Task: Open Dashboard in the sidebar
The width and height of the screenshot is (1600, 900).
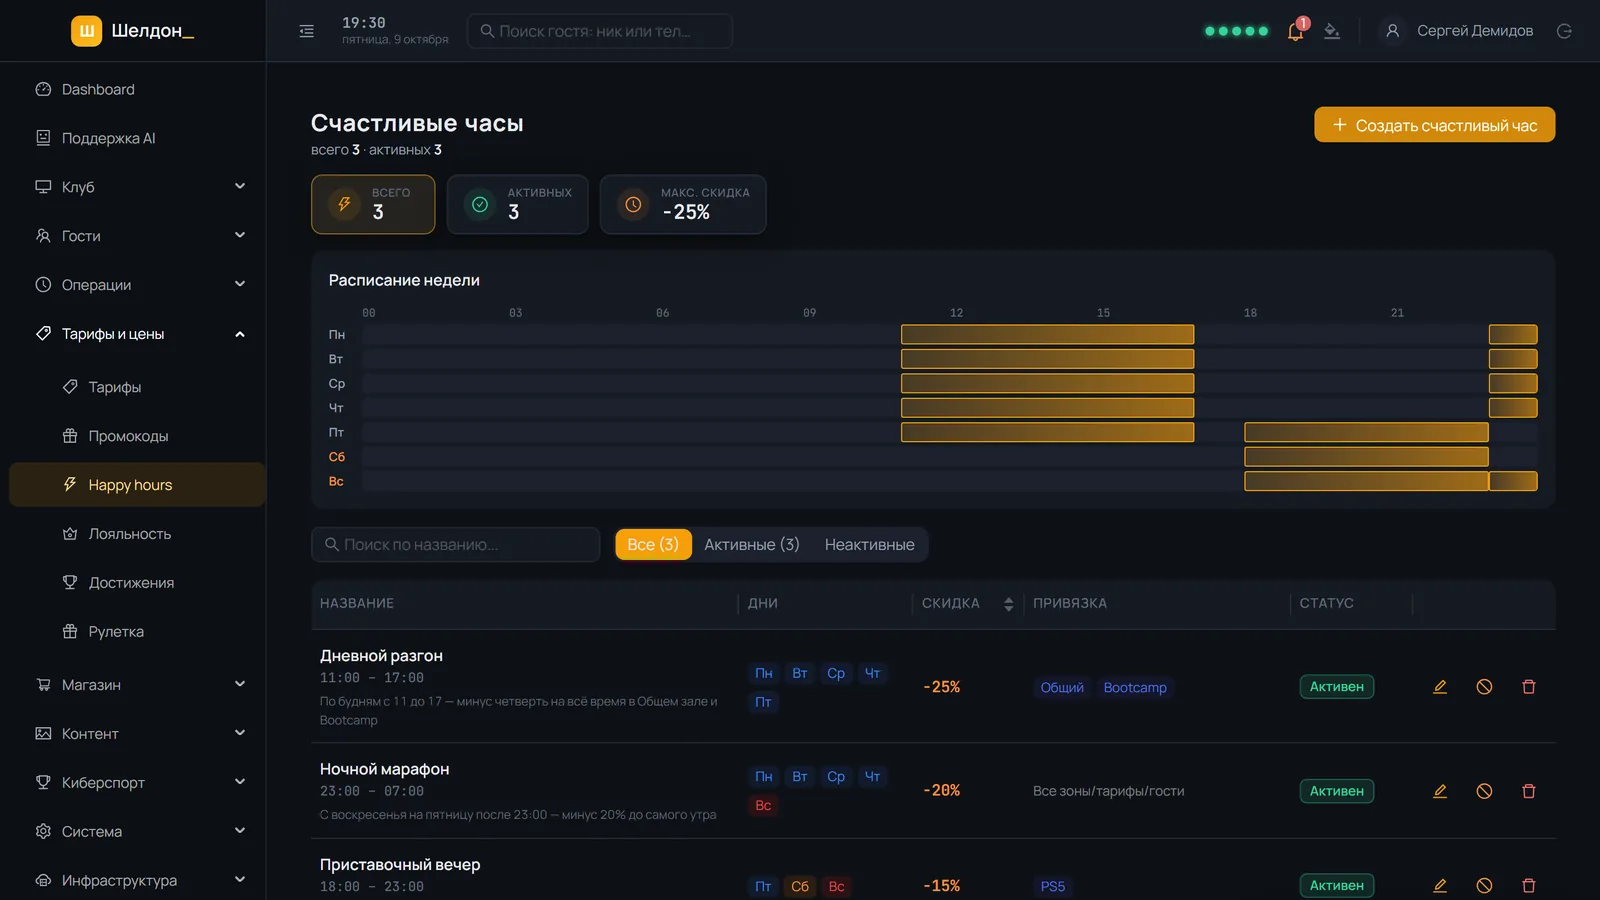Action: [x=138, y=89]
